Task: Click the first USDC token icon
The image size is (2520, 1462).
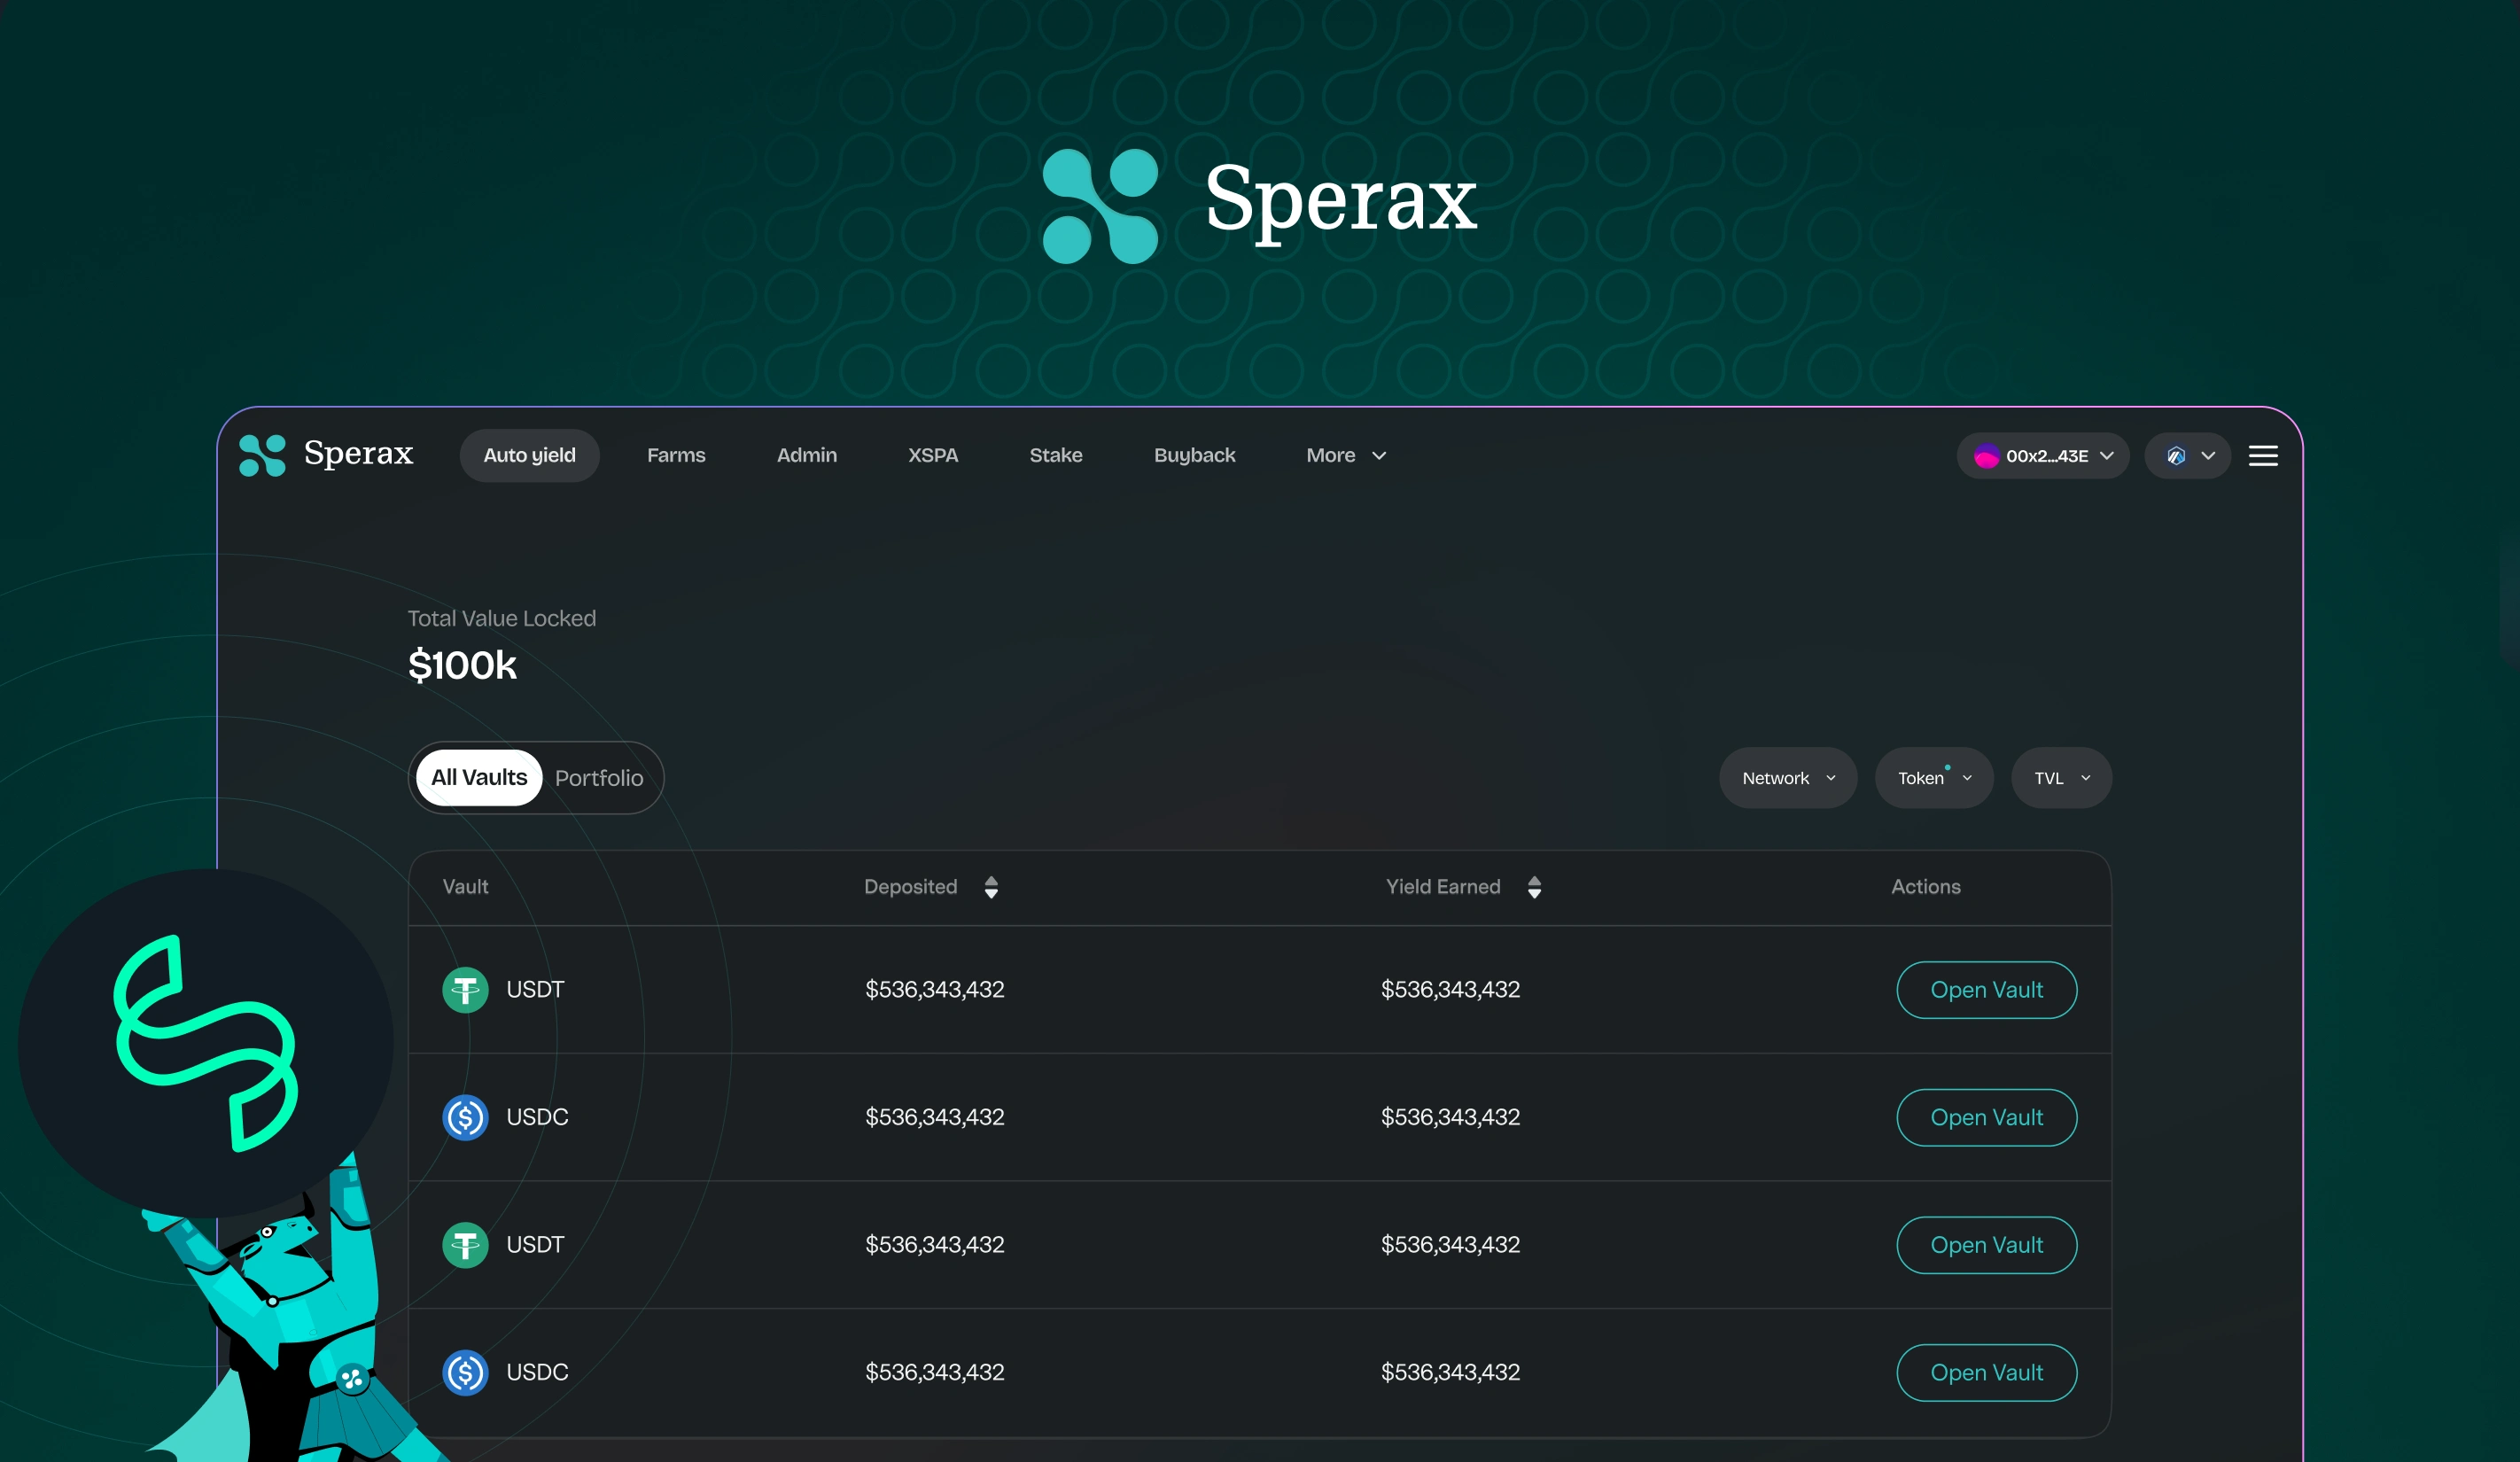Action: 465,1117
